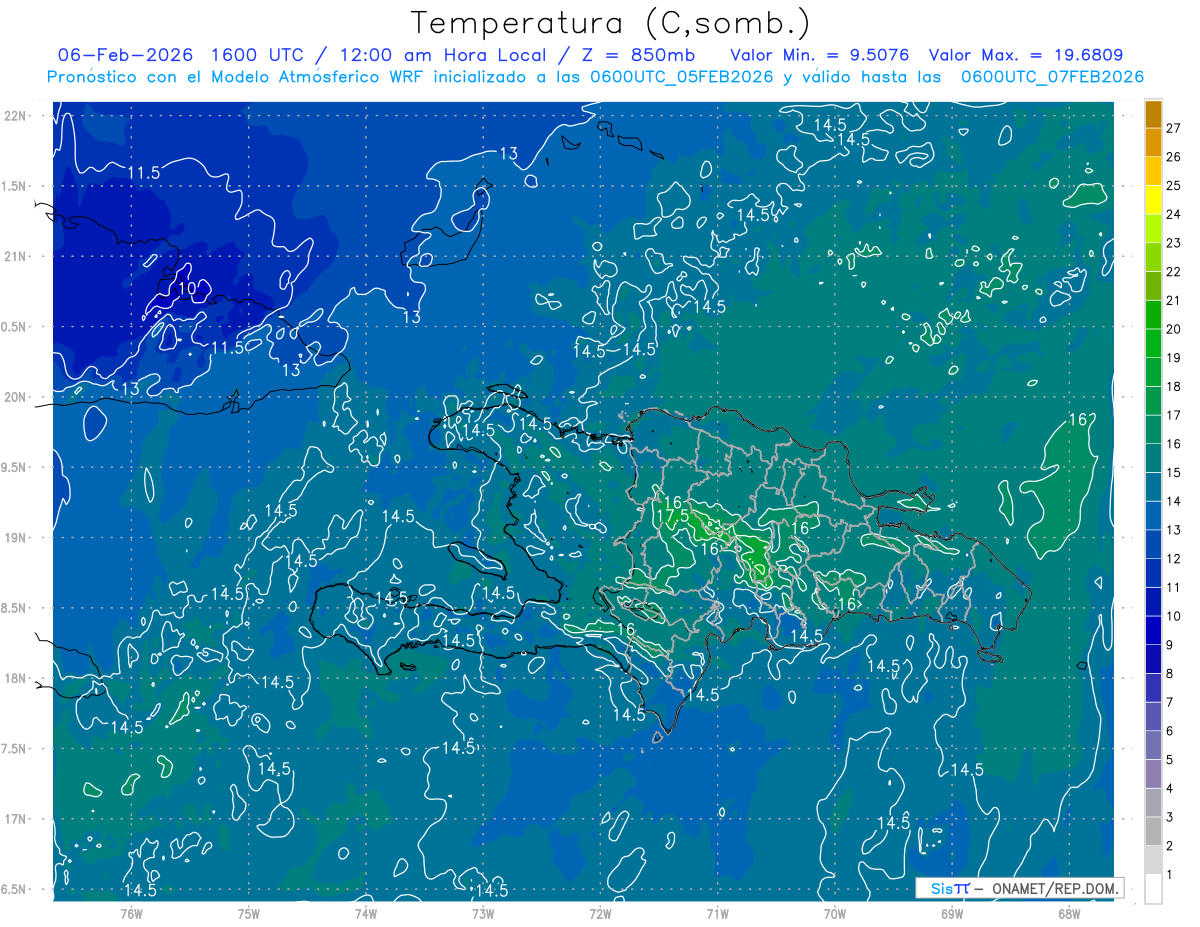Click the white bottom colorbar segment
This screenshot has width=1200, height=927.
click(1153, 889)
